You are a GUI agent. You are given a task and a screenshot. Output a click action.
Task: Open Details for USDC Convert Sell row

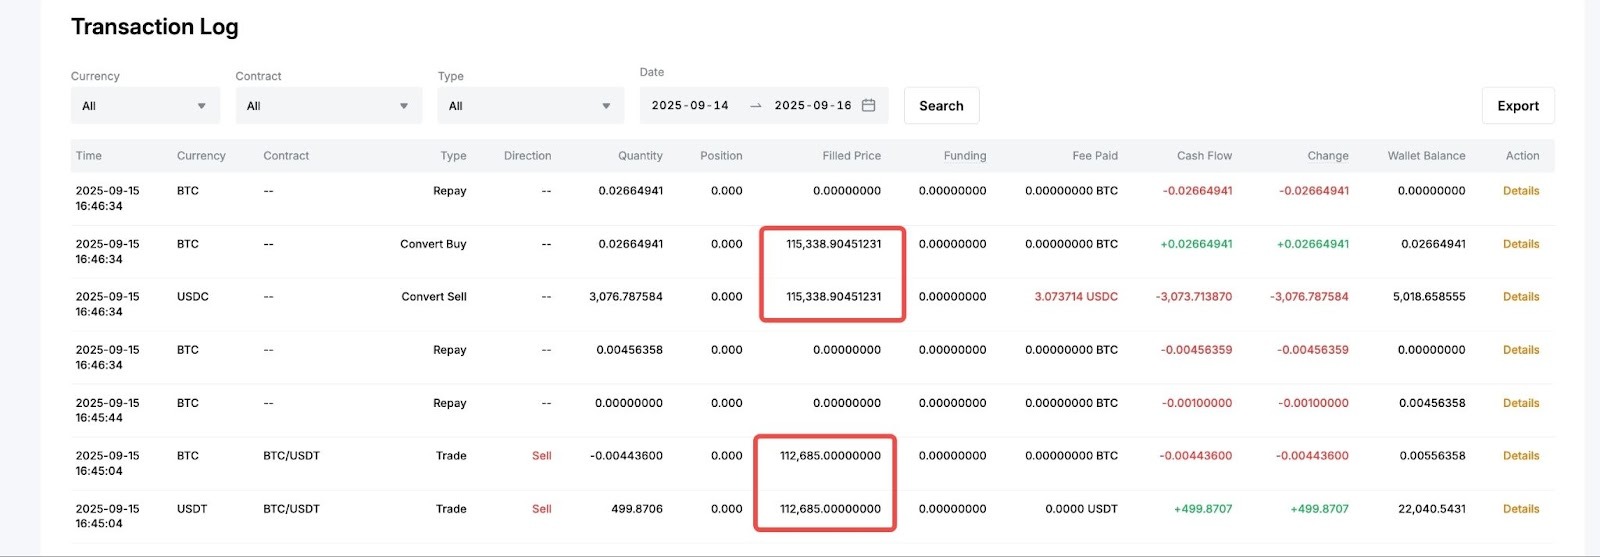click(1520, 297)
